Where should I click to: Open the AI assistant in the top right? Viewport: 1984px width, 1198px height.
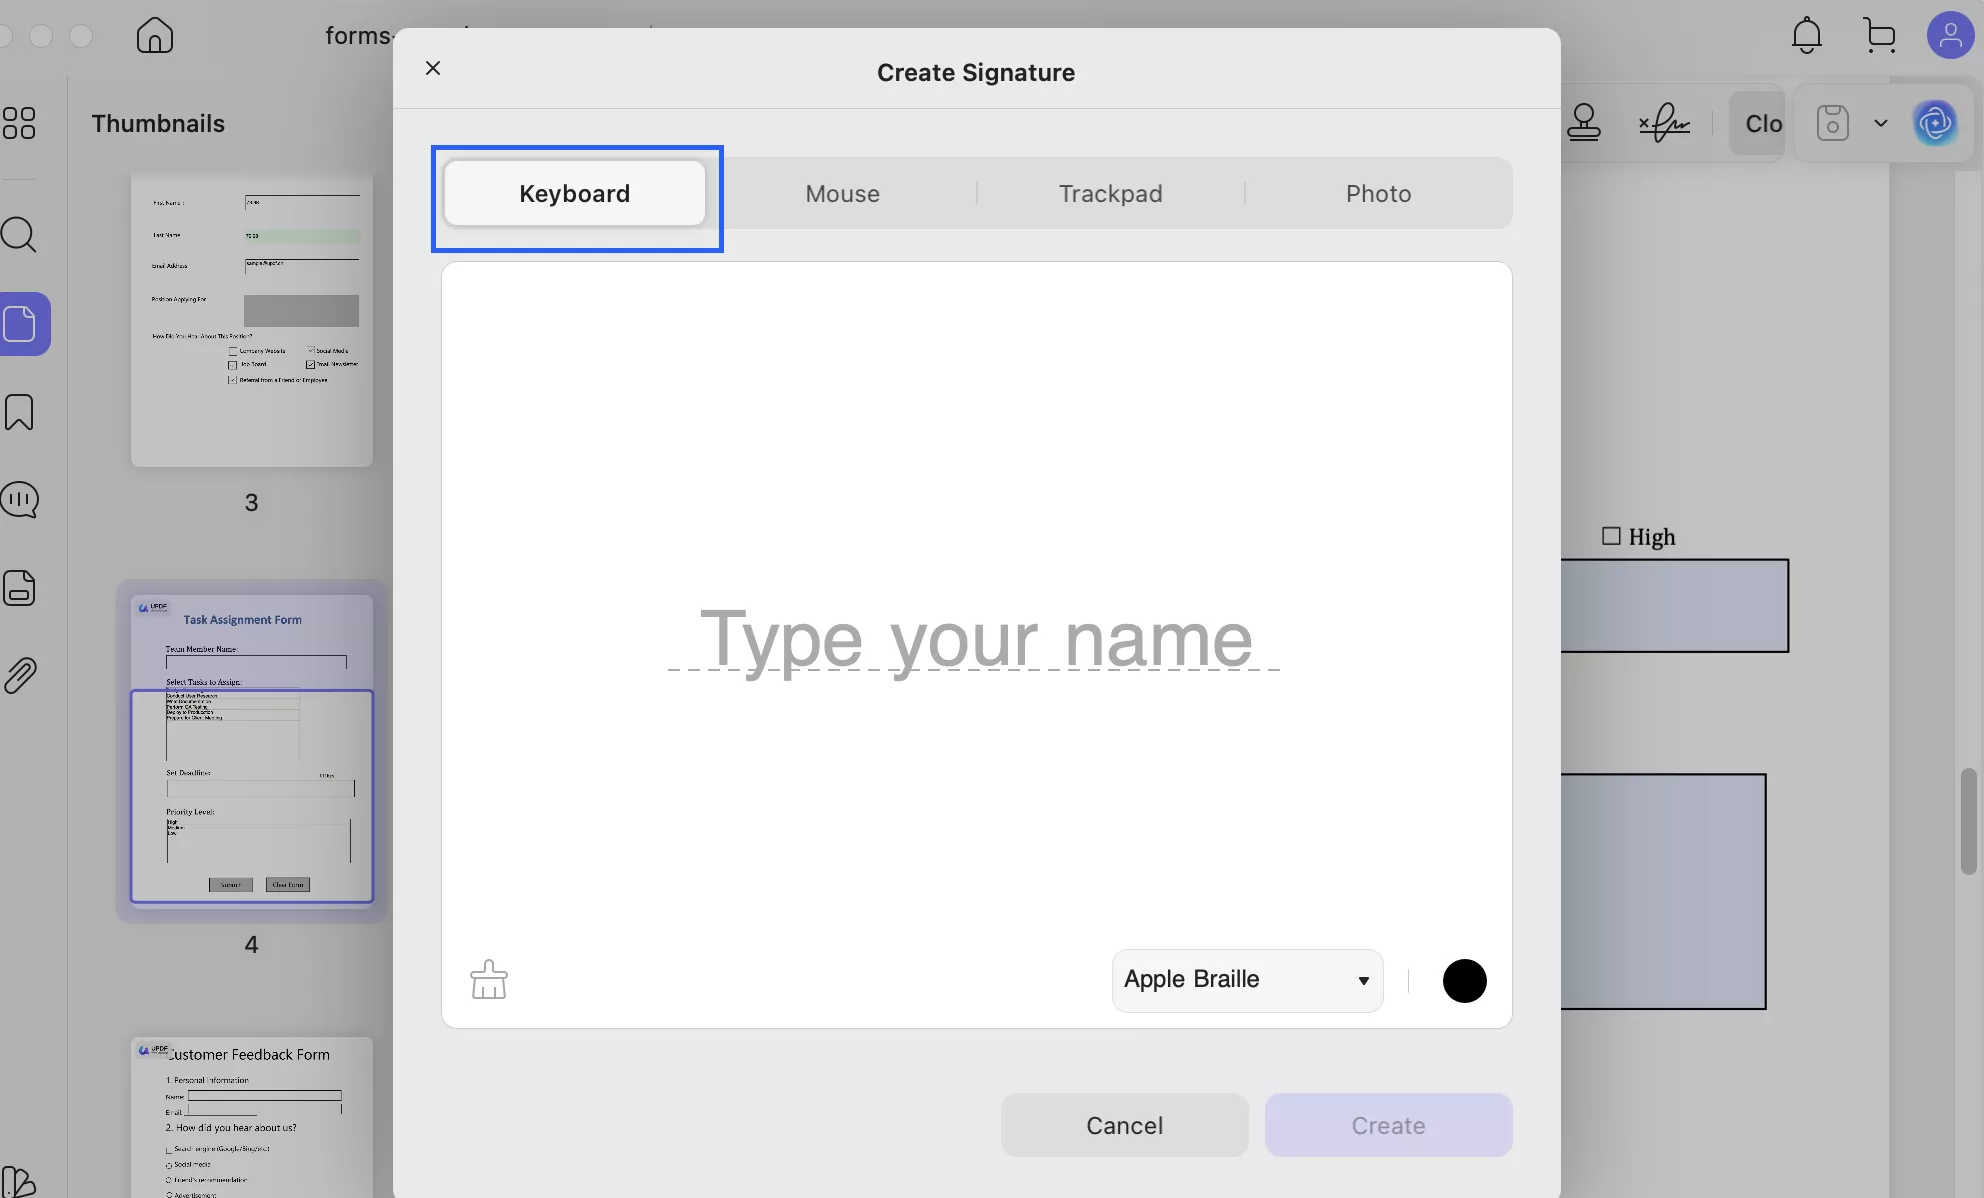(1934, 122)
